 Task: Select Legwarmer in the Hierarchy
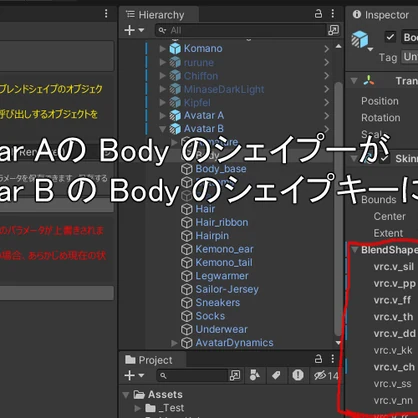(x=222, y=276)
